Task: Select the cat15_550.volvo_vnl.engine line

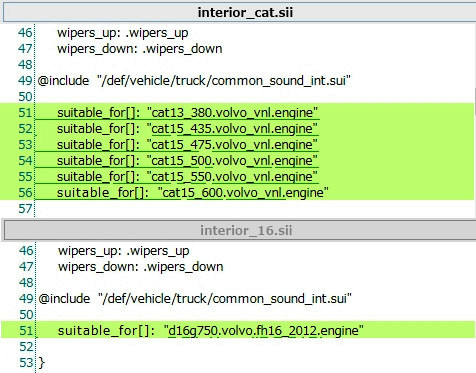Action: pyautogui.click(x=187, y=177)
